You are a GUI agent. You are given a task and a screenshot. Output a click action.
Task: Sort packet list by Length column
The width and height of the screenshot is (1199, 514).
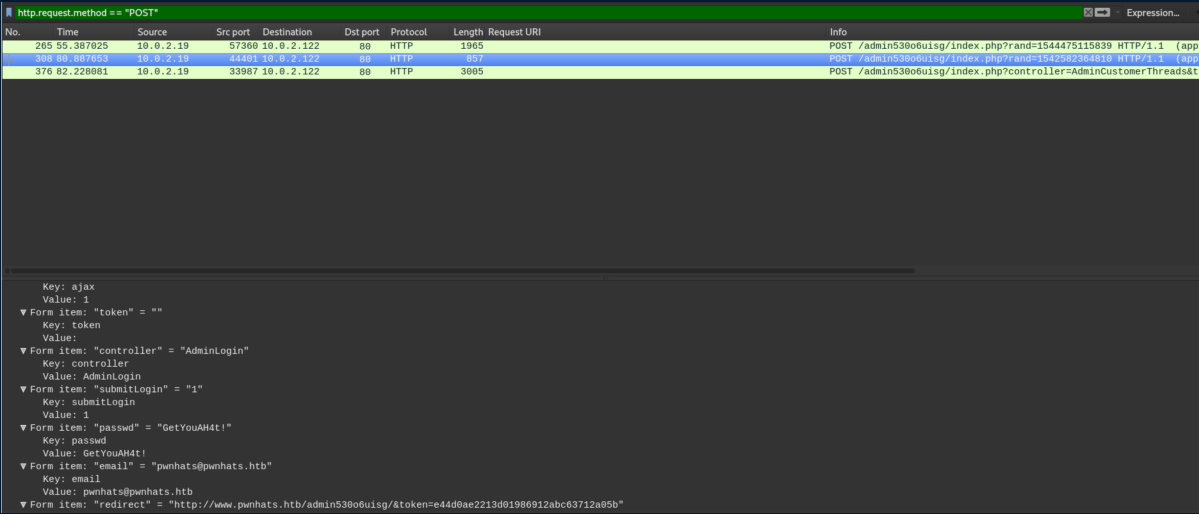[467, 32]
